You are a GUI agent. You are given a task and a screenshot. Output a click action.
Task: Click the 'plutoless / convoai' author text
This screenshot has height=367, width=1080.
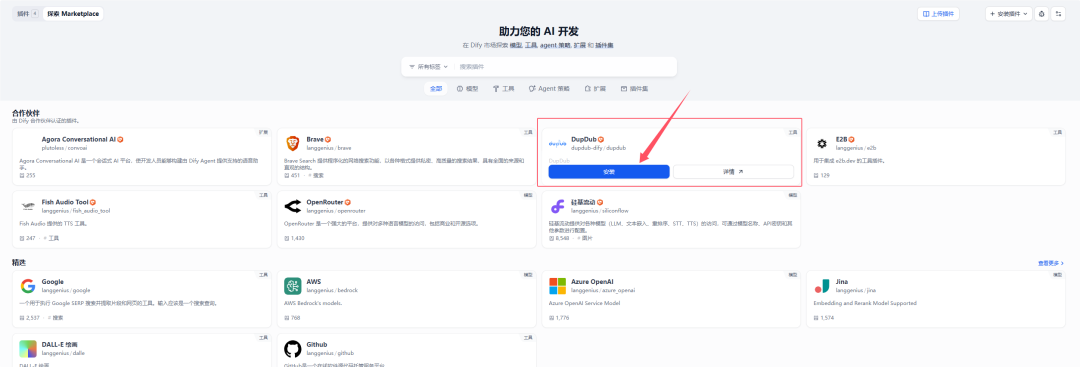(65, 148)
